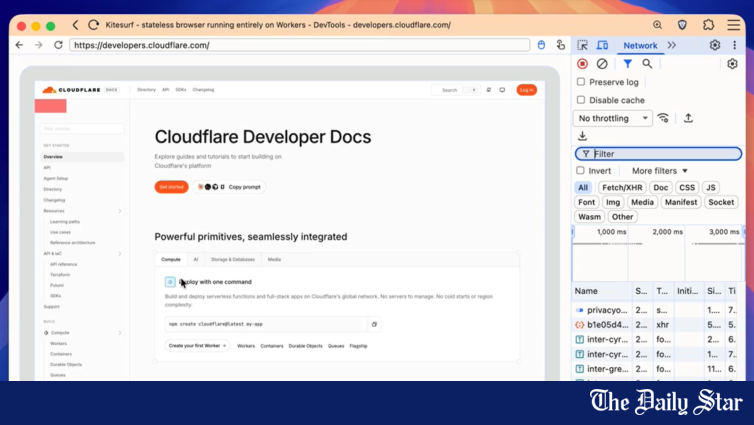
Task: Filter requests by Fetch/XHR
Action: 622,188
